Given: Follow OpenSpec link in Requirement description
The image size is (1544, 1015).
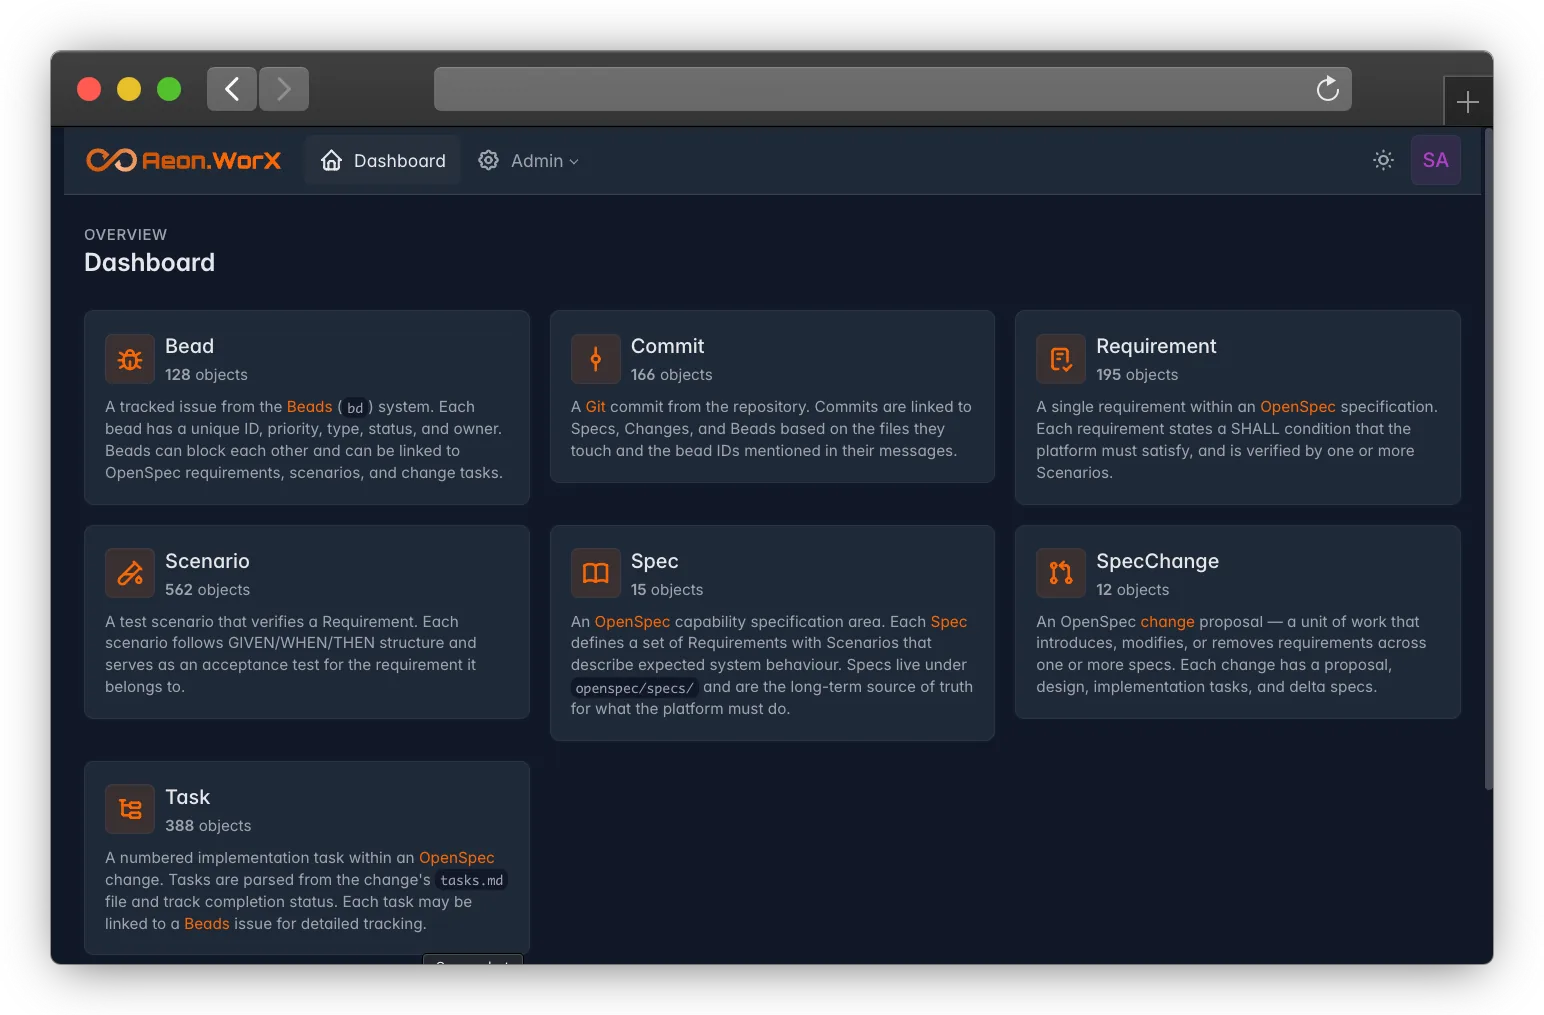Looking at the screenshot, I should (x=1297, y=407).
